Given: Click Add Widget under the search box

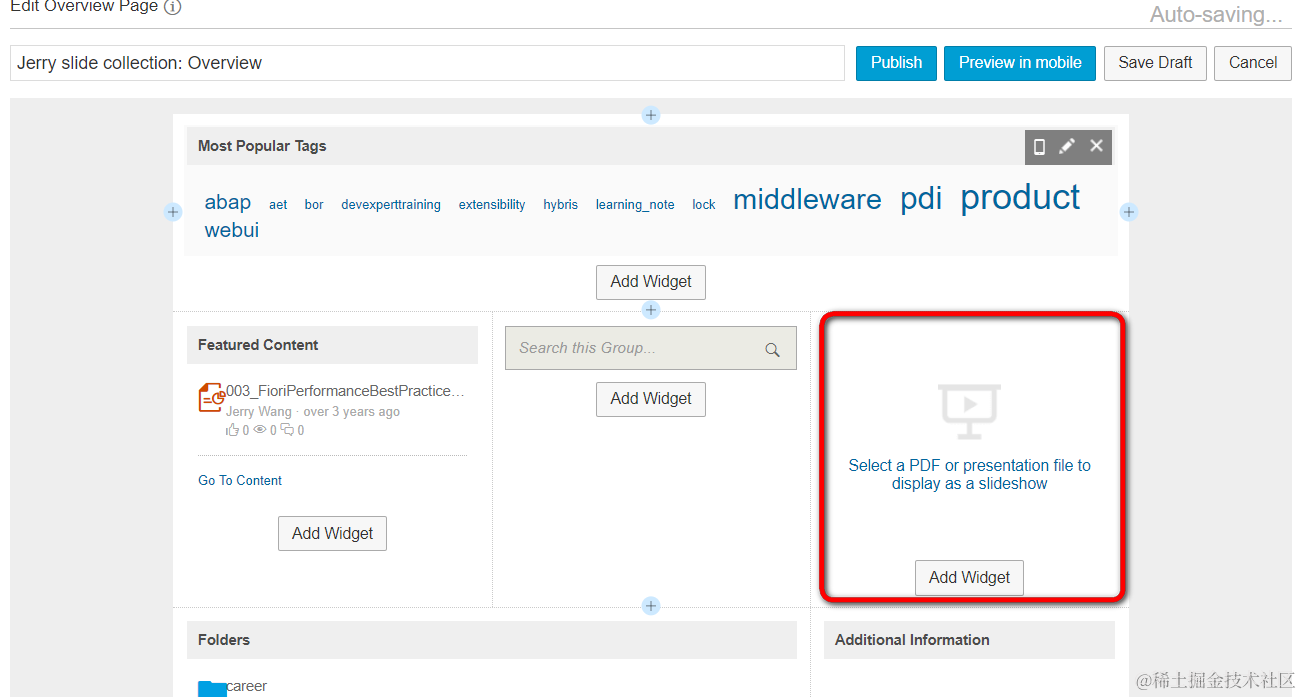Looking at the screenshot, I should click(x=651, y=399).
